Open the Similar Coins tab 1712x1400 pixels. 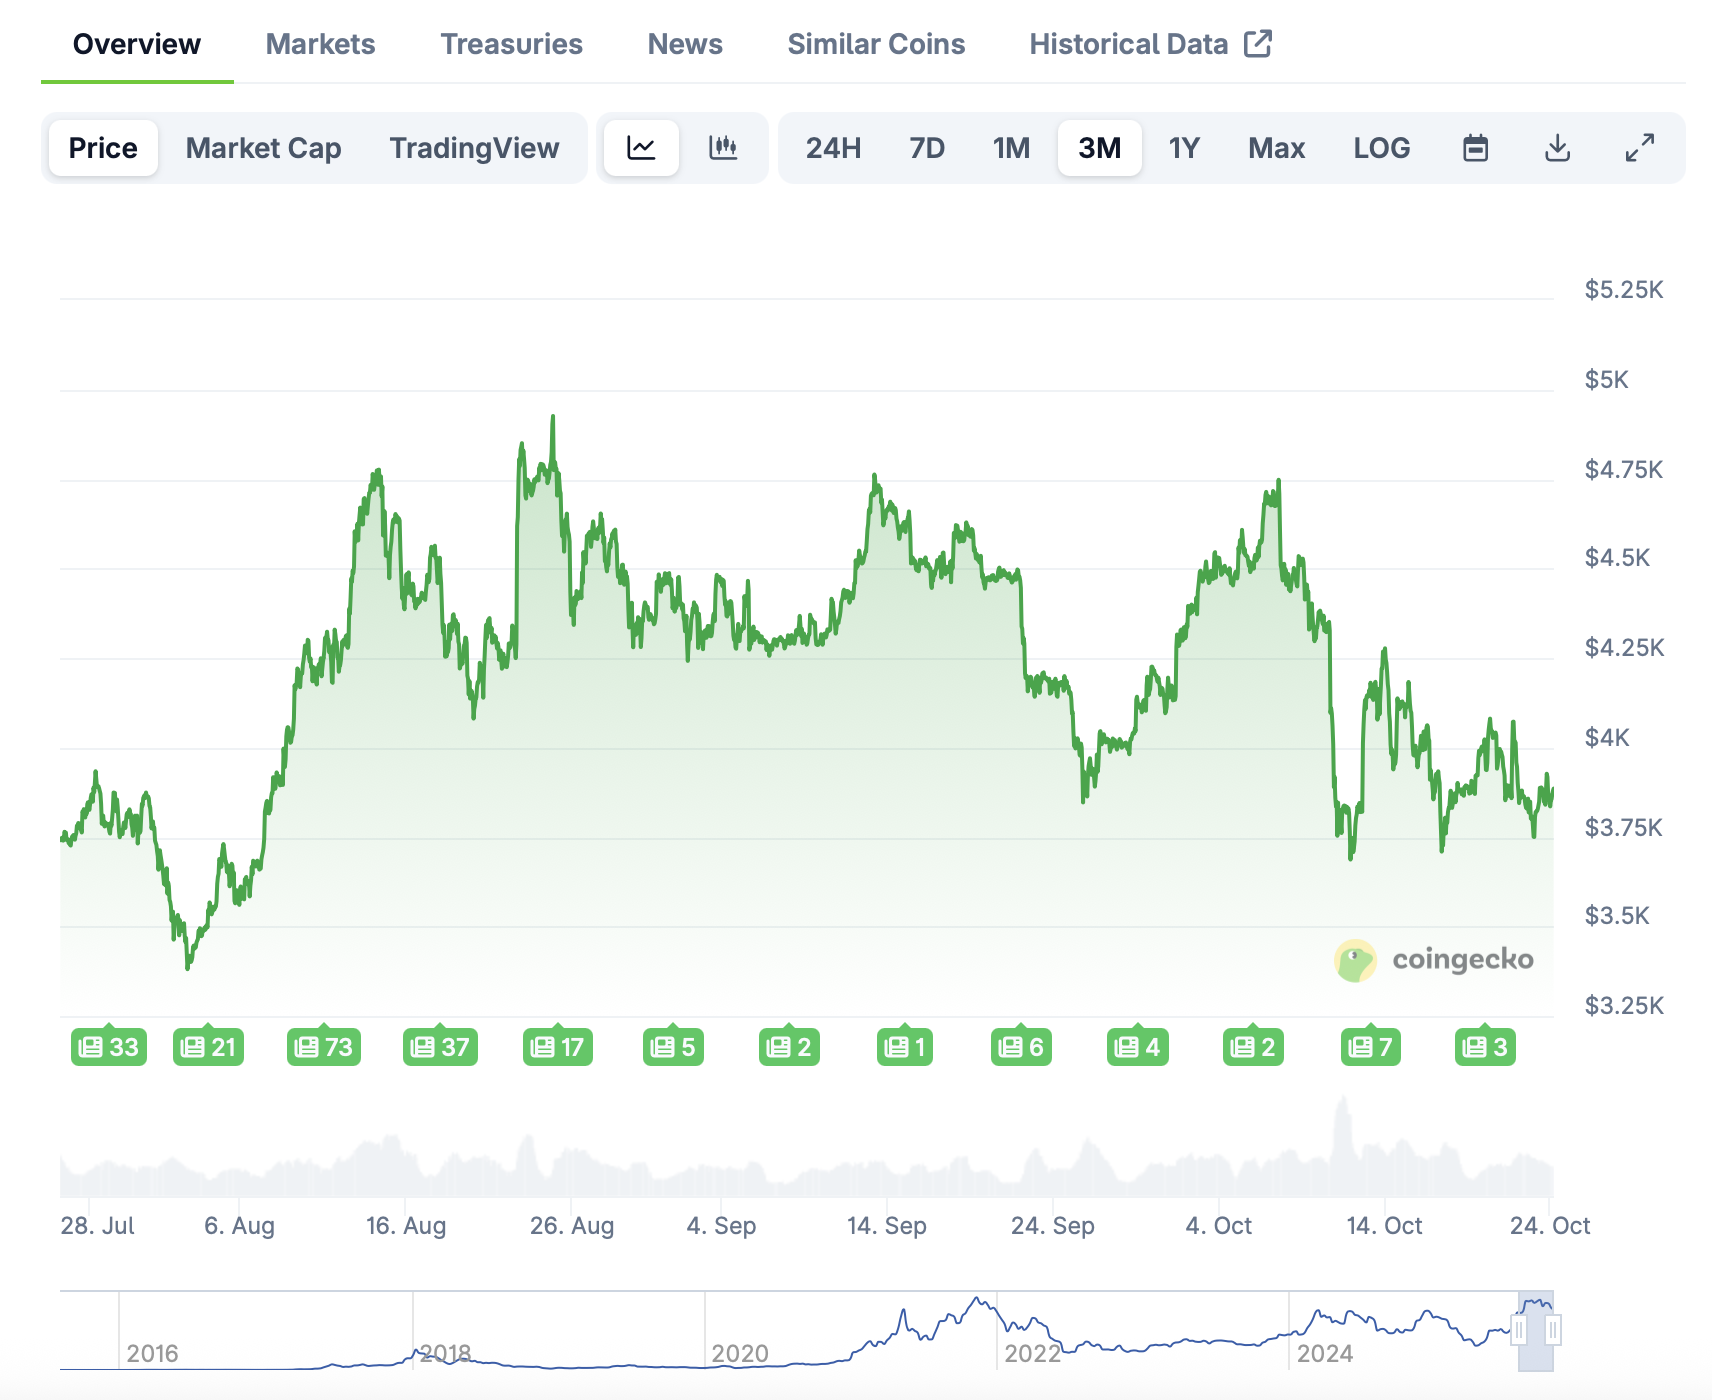click(876, 44)
